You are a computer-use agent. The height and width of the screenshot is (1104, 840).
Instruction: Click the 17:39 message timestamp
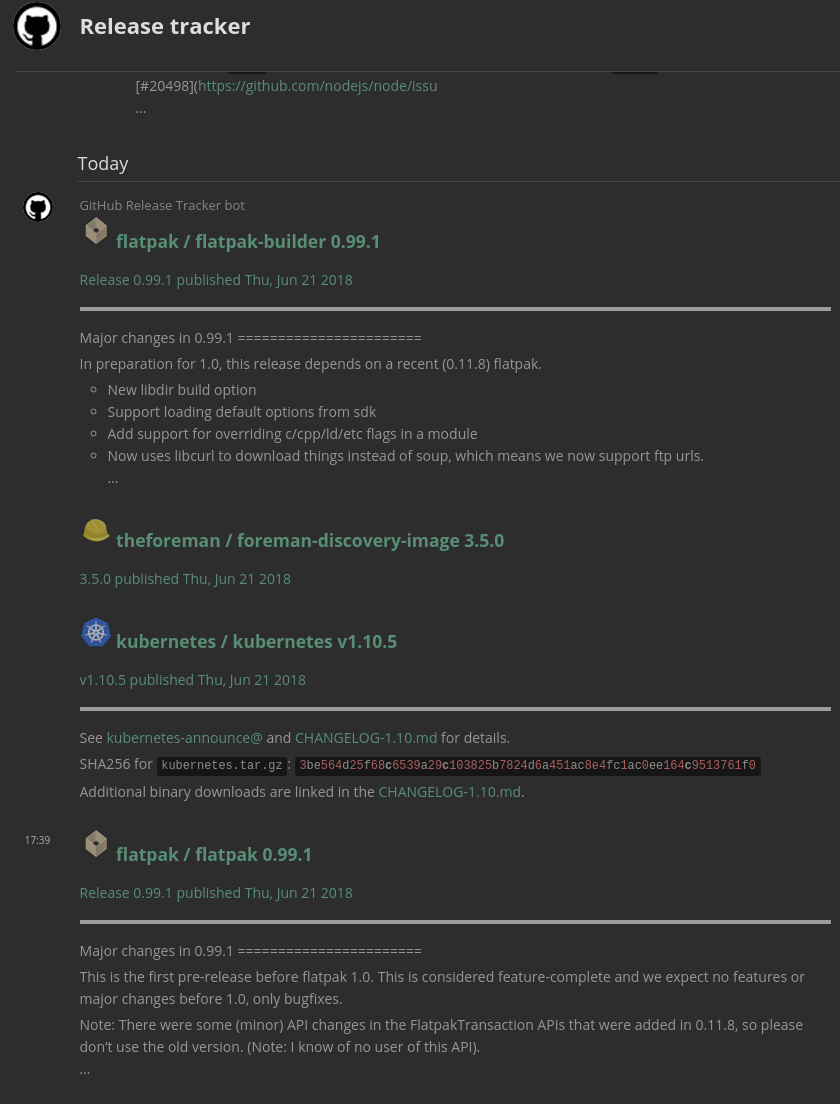(x=37, y=840)
